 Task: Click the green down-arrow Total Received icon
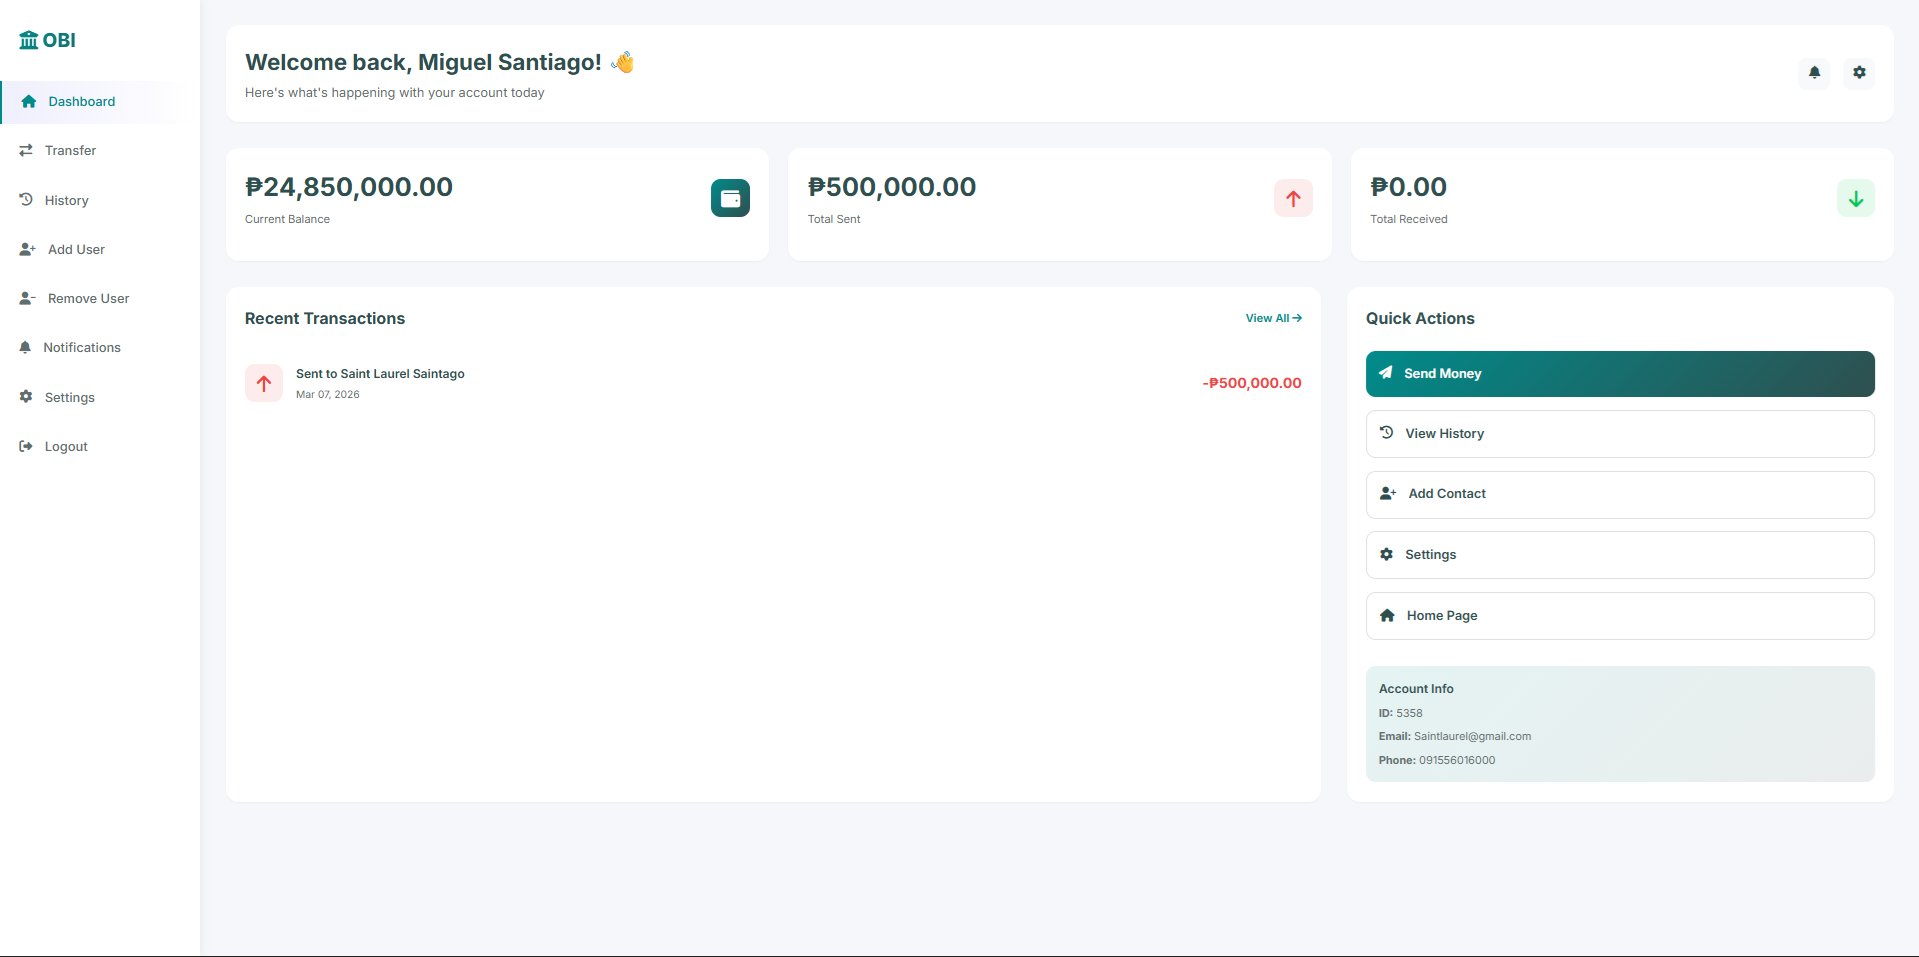coord(1855,198)
